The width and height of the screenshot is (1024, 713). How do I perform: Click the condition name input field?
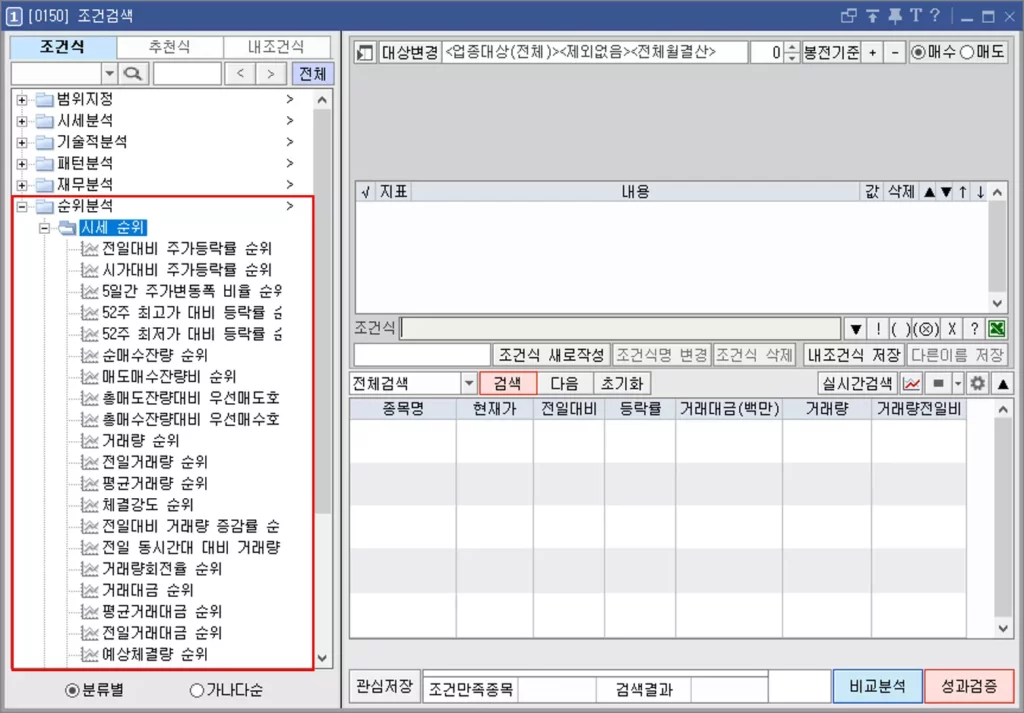[x=423, y=355]
